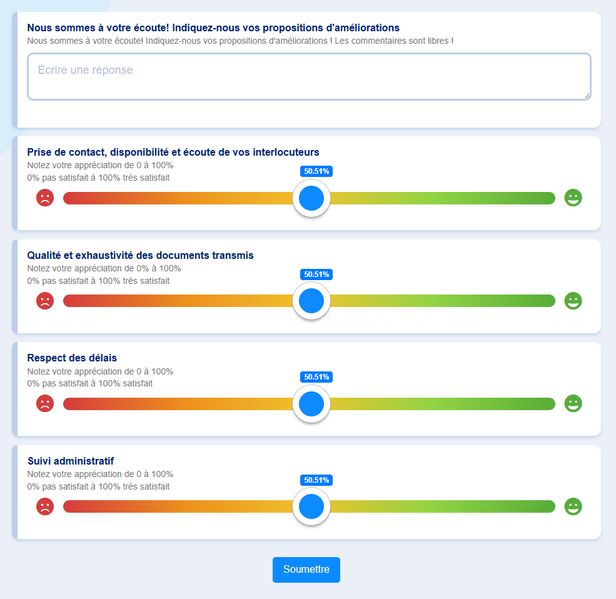Screen dimensions: 616x599
Task: Click red end of Respect des délais slider track
Action: [77, 404]
